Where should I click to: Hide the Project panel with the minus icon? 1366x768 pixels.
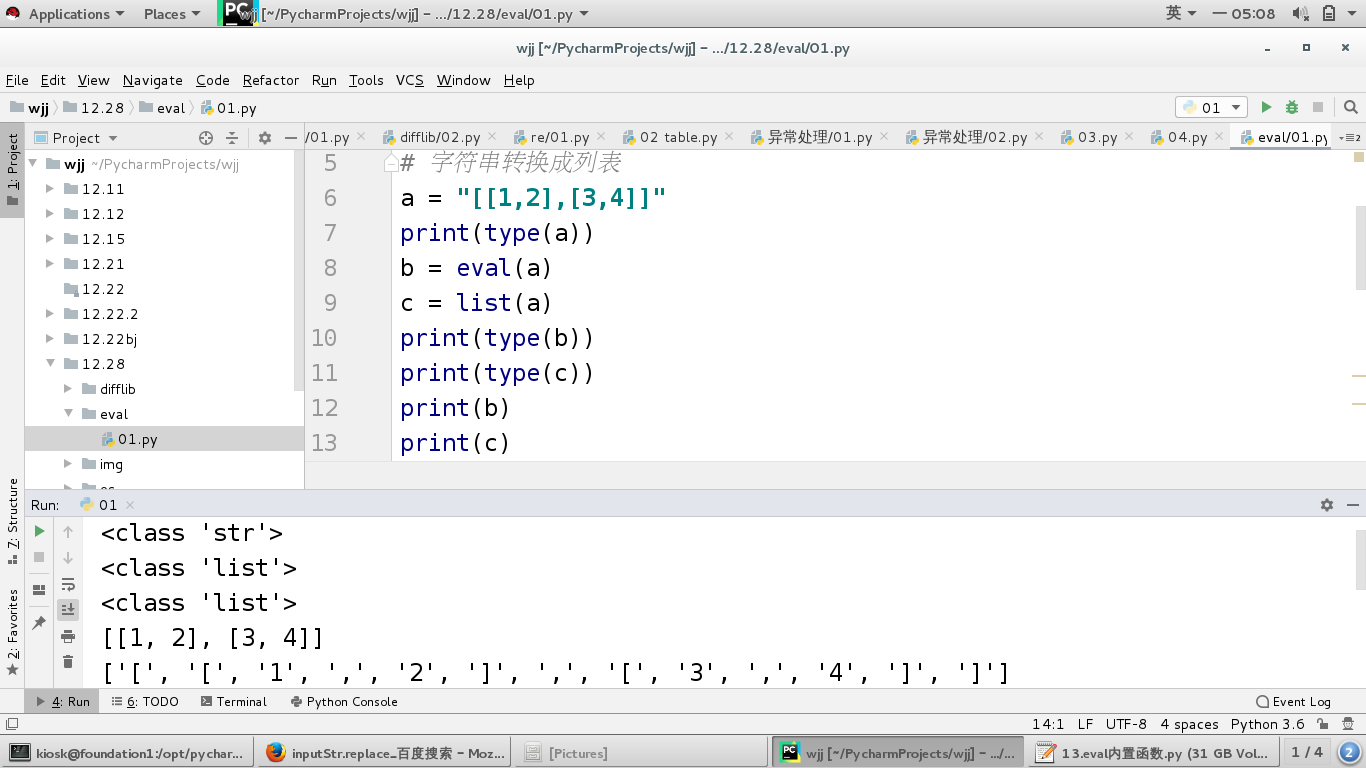click(x=291, y=138)
